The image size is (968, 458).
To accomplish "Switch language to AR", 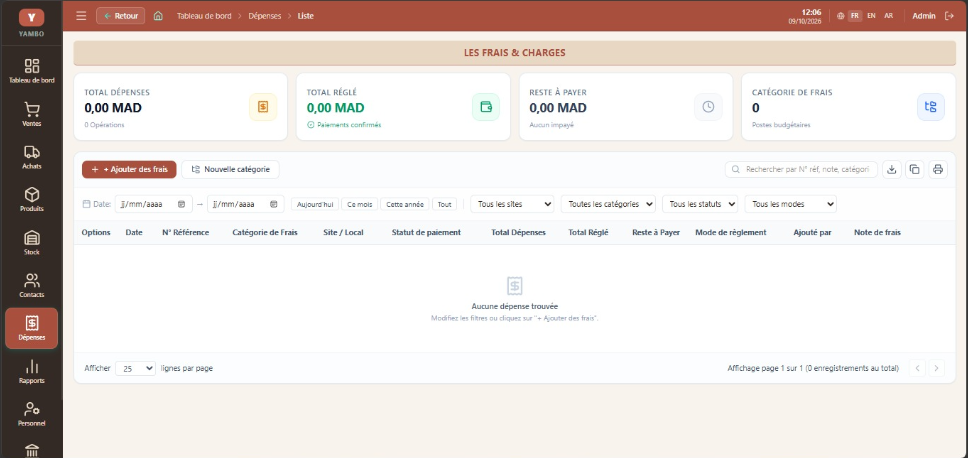I will pos(888,16).
